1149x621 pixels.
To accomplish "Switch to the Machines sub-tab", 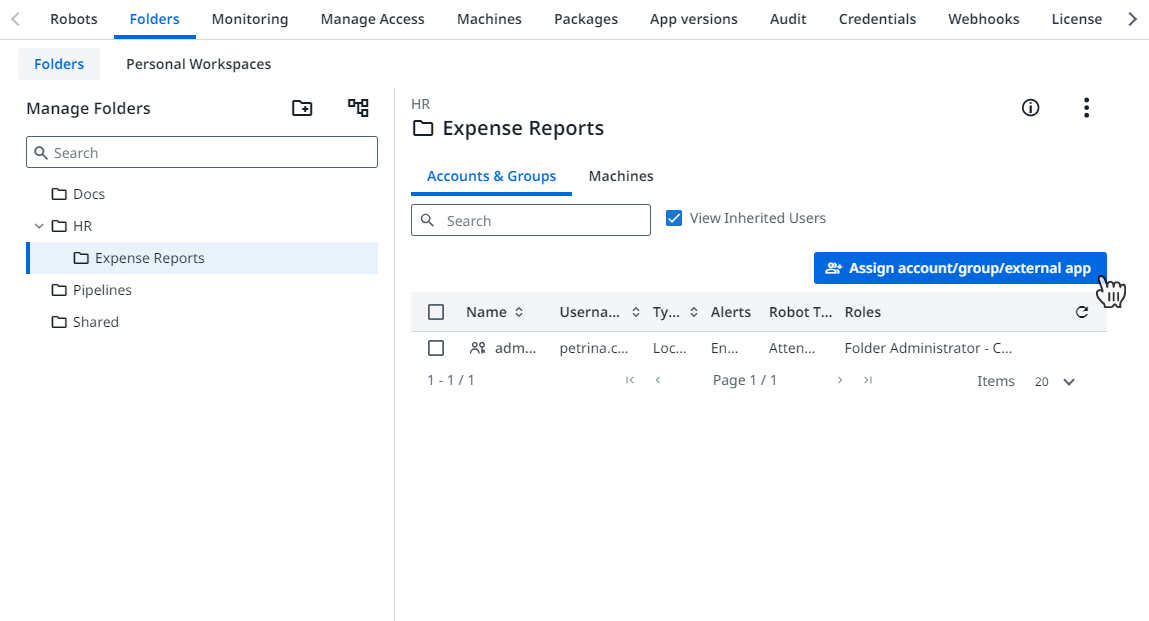I will (x=620, y=176).
